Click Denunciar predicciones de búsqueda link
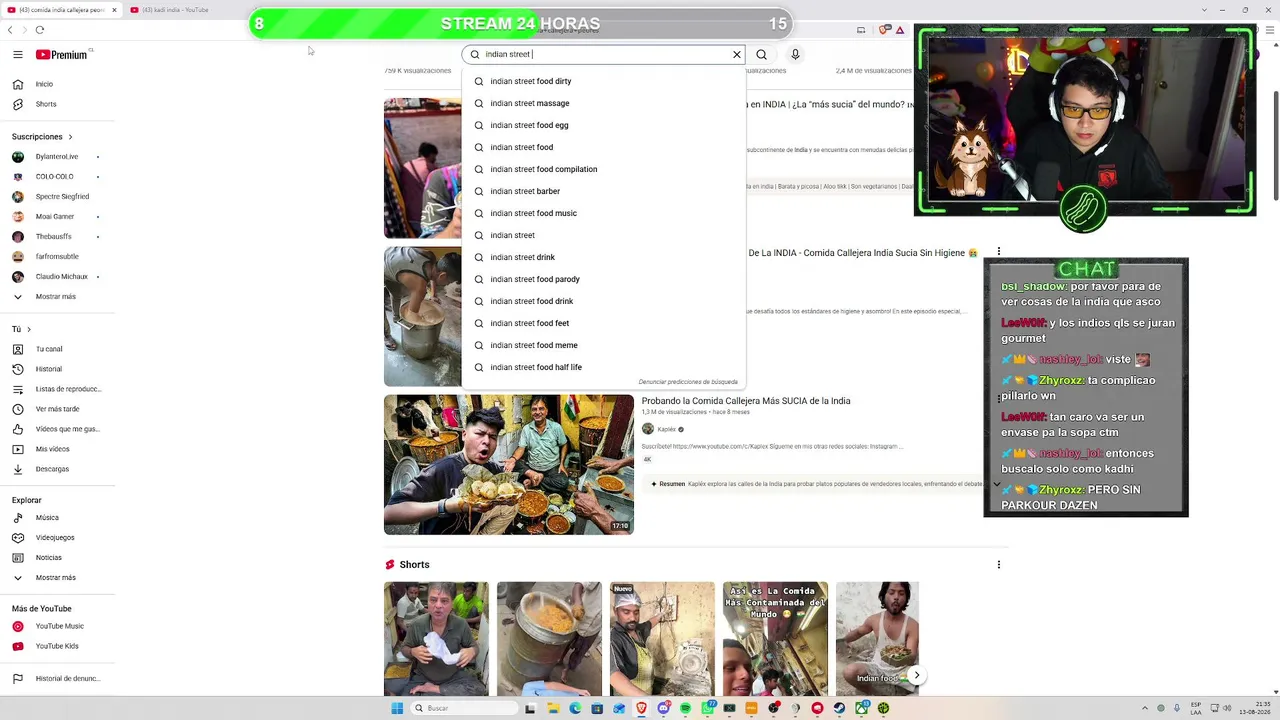1280x720 pixels. click(x=688, y=382)
